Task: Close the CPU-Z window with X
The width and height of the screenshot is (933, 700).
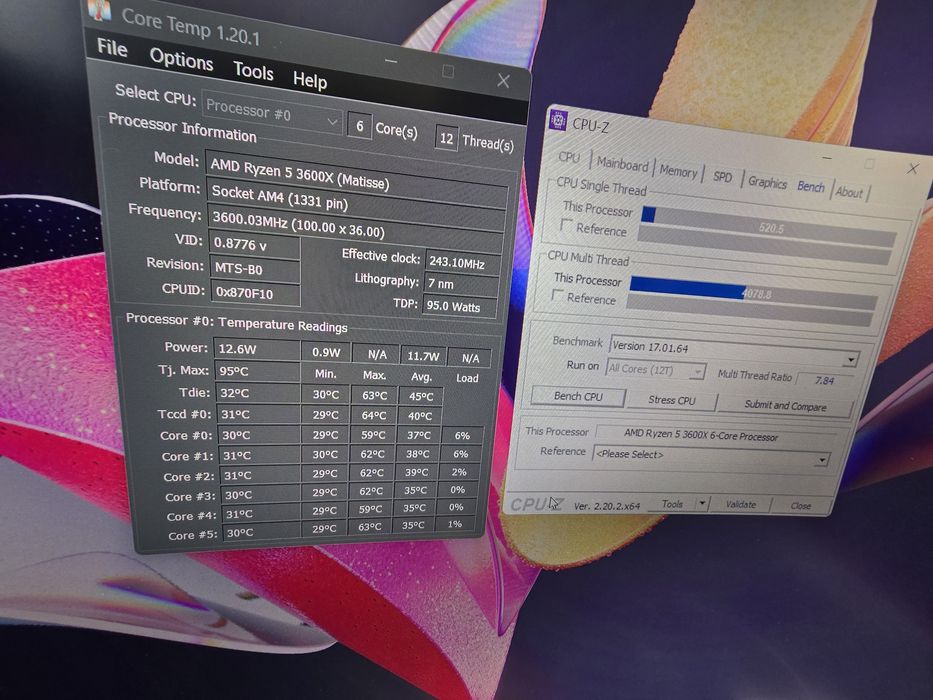Action: (913, 168)
